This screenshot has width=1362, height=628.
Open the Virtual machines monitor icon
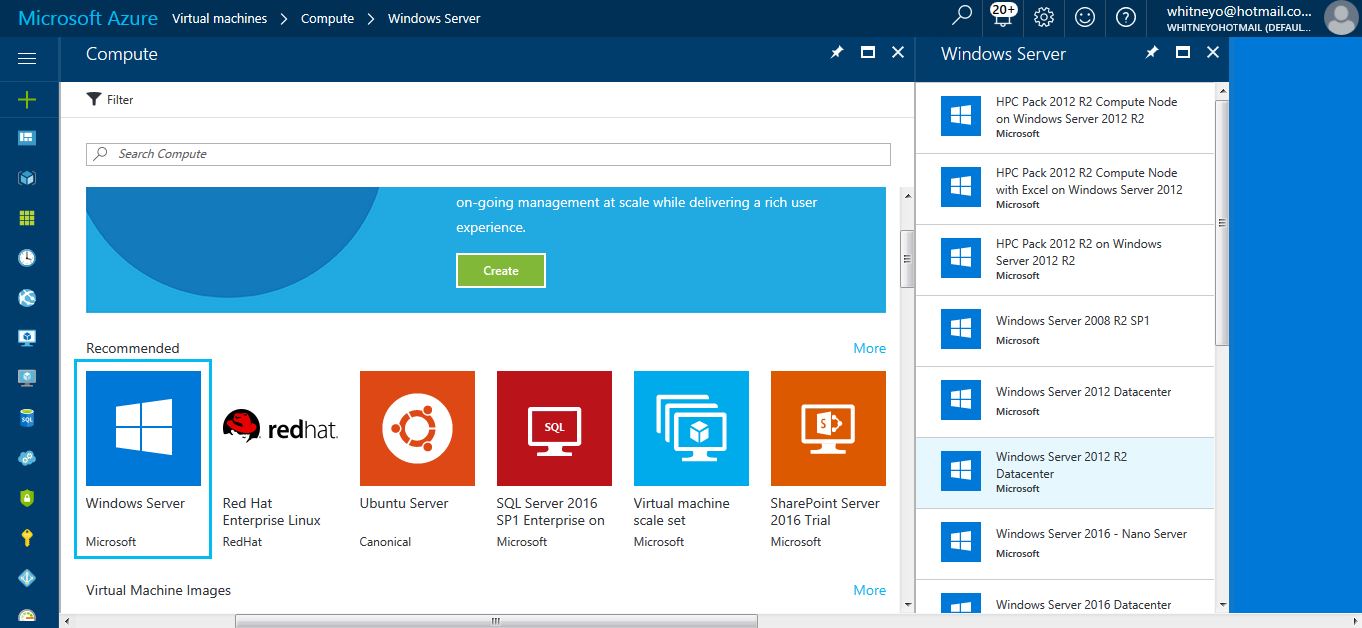[27, 378]
